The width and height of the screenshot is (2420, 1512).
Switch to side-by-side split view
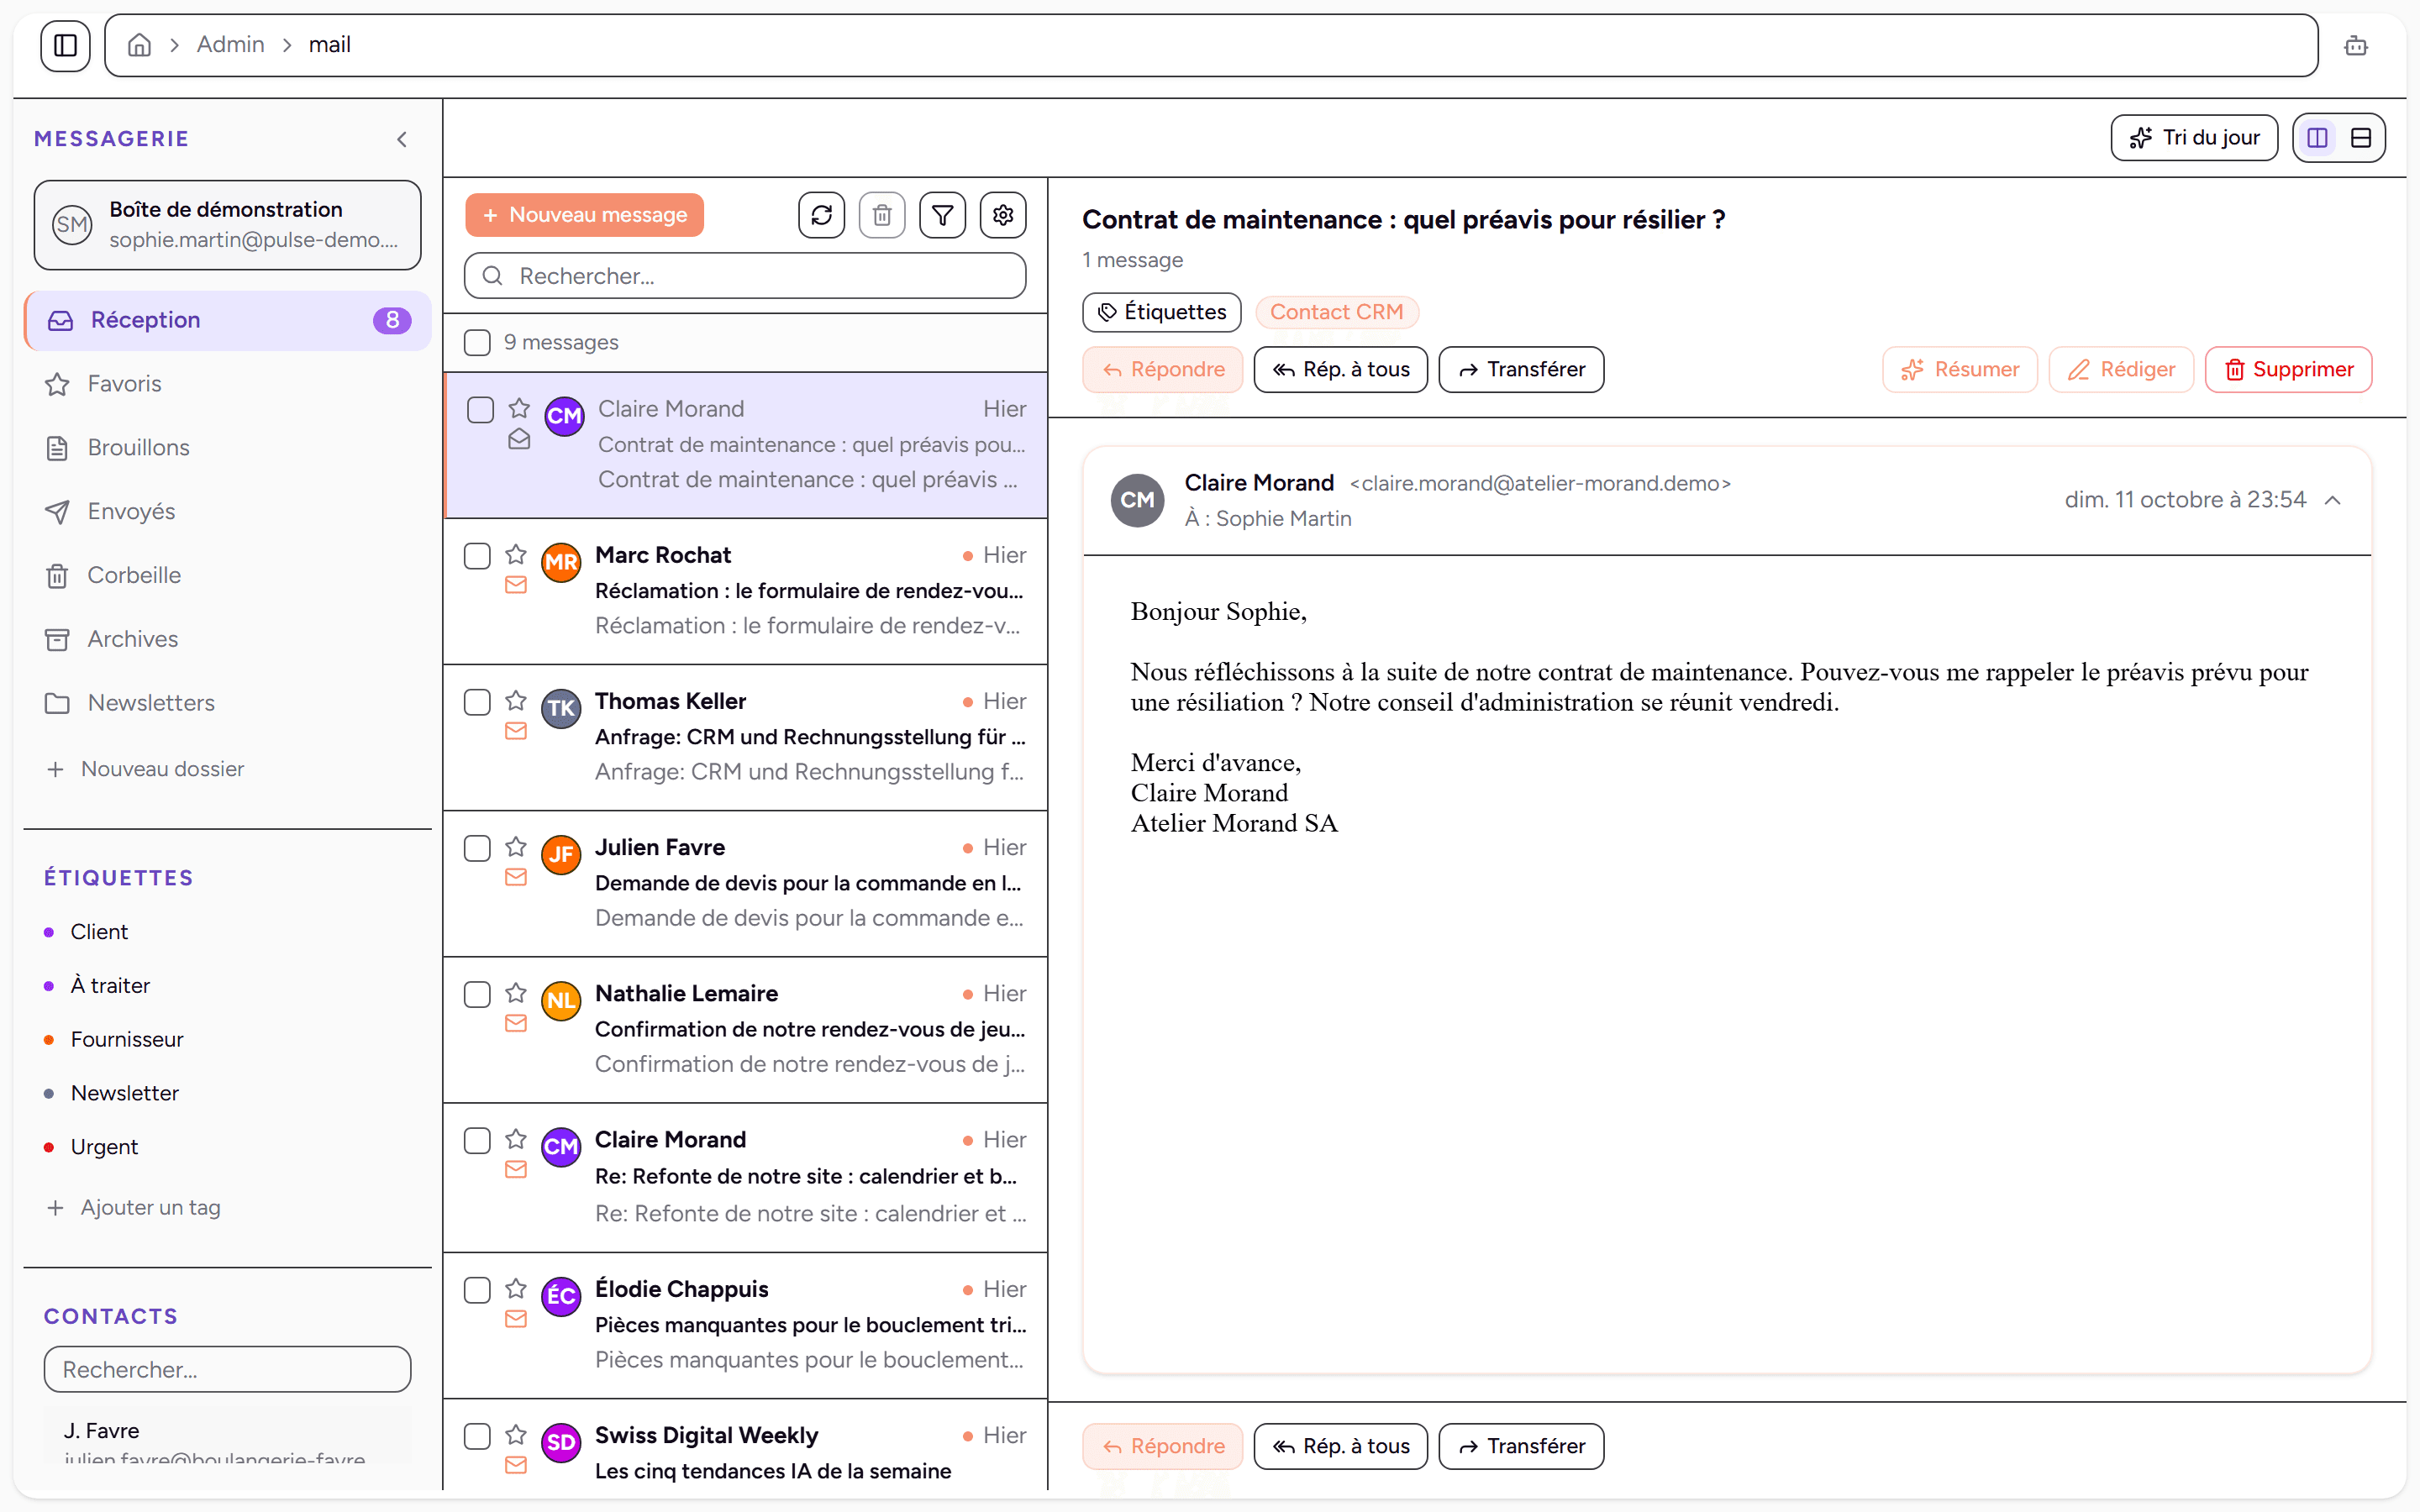pyautogui.click(x=2317, y=138)
